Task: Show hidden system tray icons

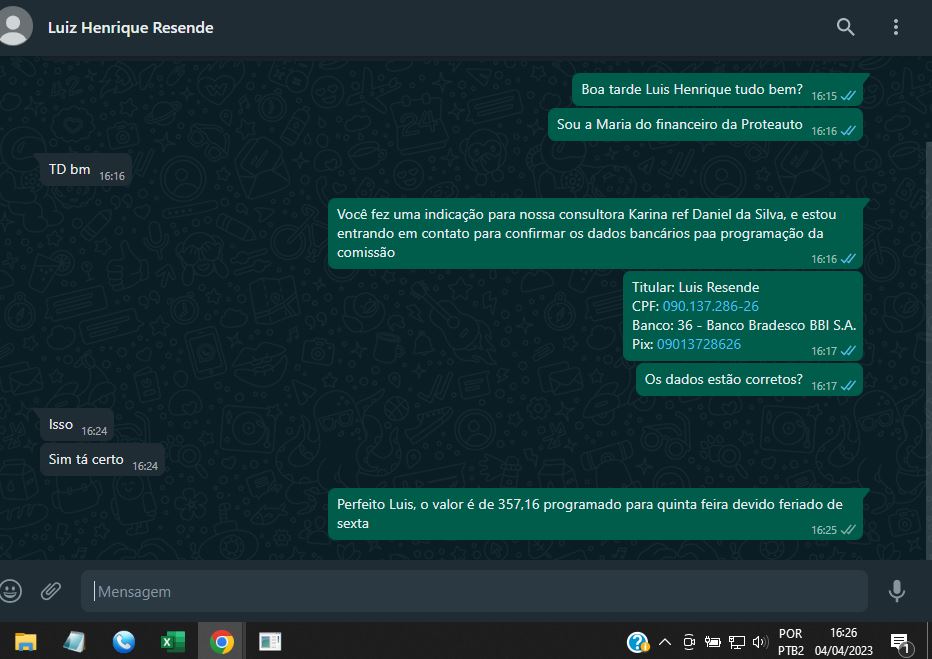Action: 664,642
